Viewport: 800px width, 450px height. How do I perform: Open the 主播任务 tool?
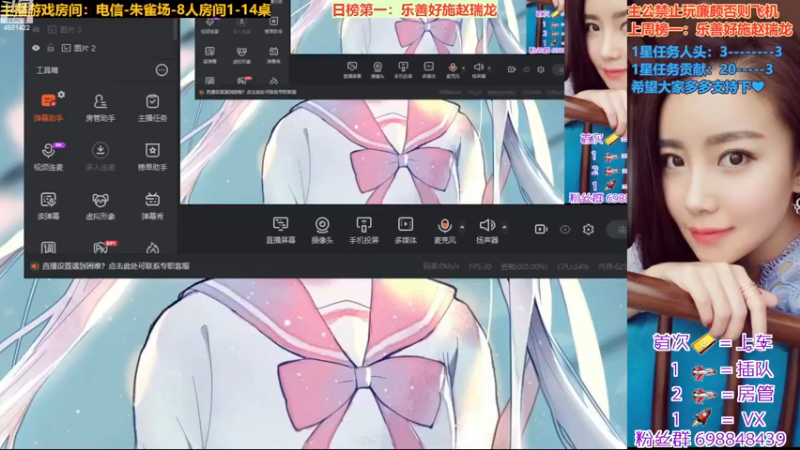click(x=152, y=108)
